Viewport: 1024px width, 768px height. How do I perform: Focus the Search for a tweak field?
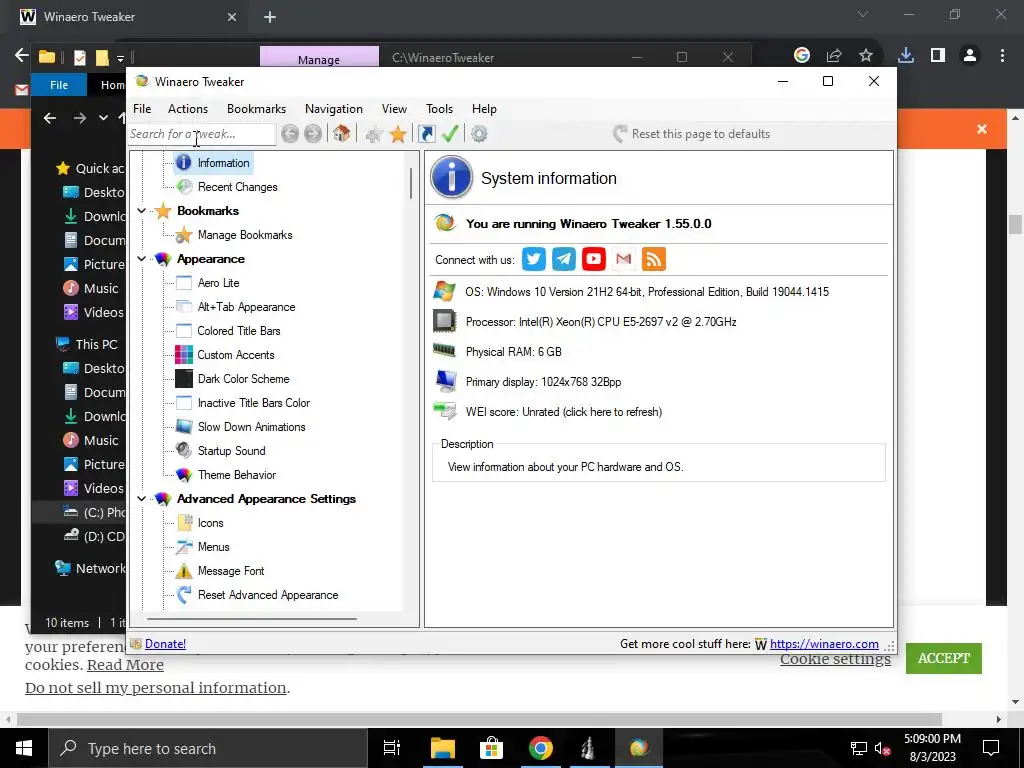202,134
